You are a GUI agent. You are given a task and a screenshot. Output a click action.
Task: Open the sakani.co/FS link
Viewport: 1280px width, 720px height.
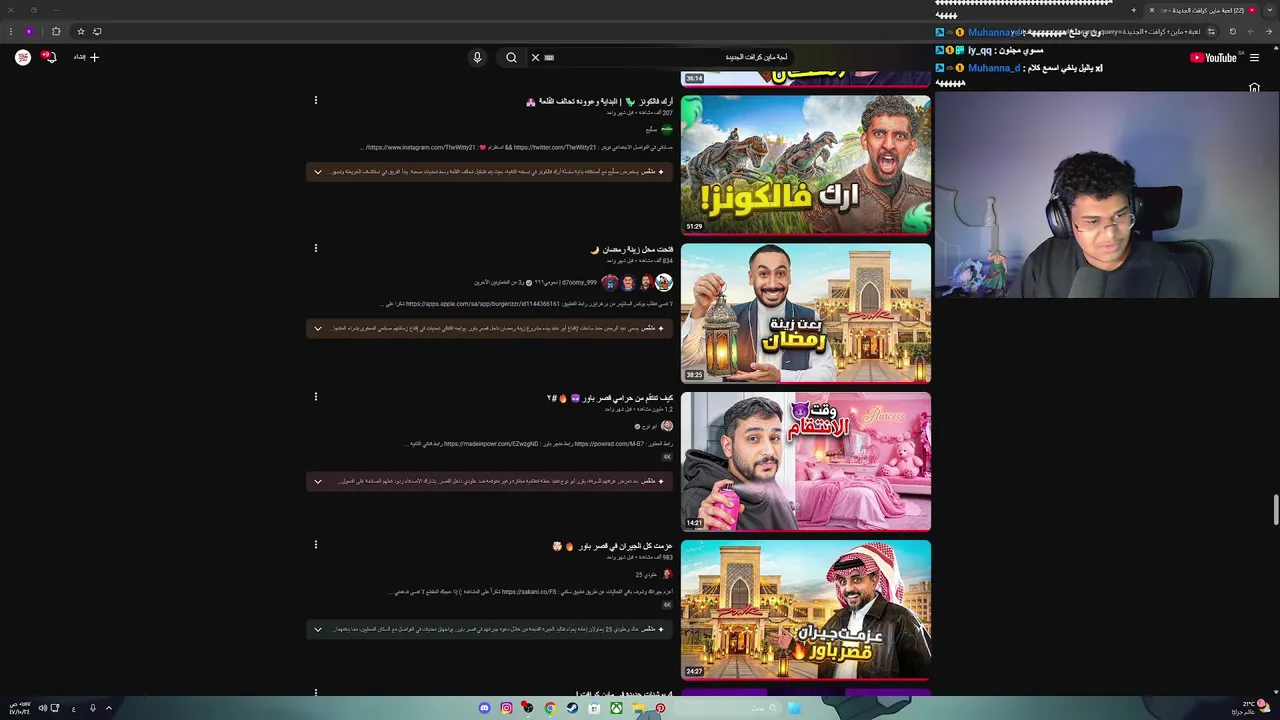529,592
